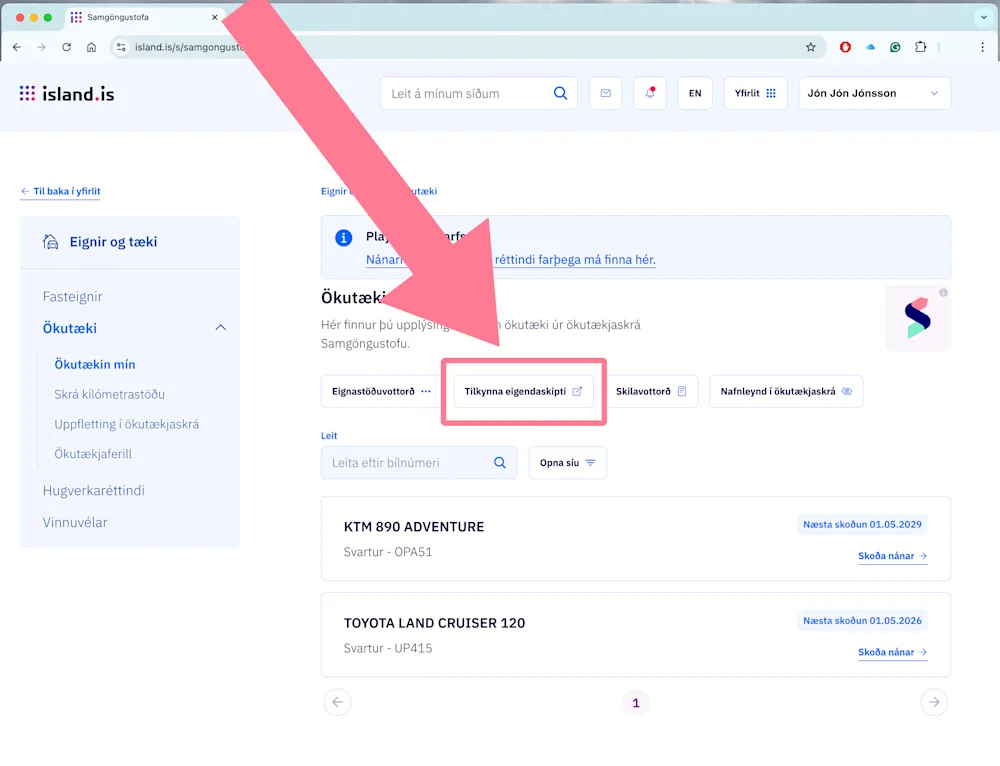Switch language to EN
The image size is (1000, 766).
pyautogui.click(x=695, y=93)
